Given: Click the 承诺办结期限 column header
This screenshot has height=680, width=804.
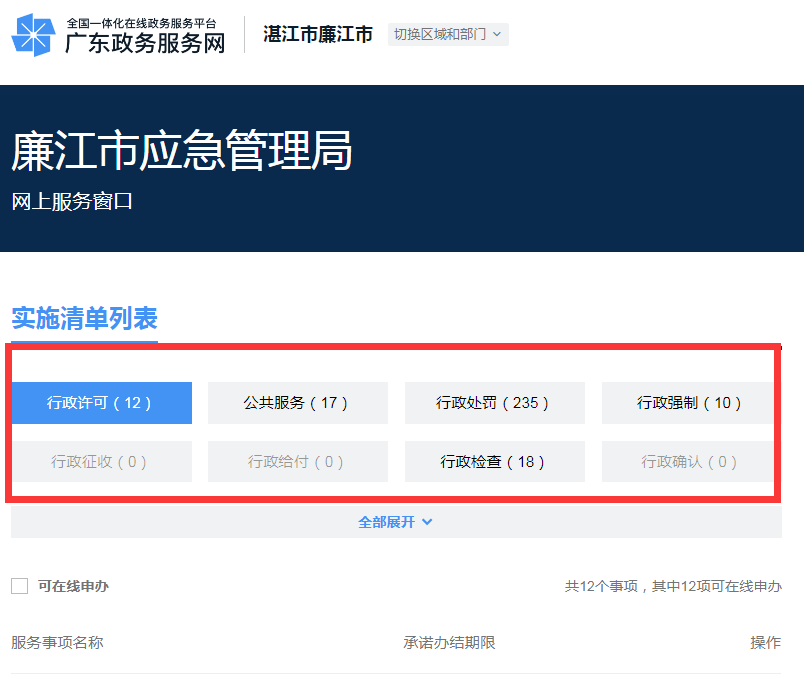Looking at the screenshot, I should [449, 642].
